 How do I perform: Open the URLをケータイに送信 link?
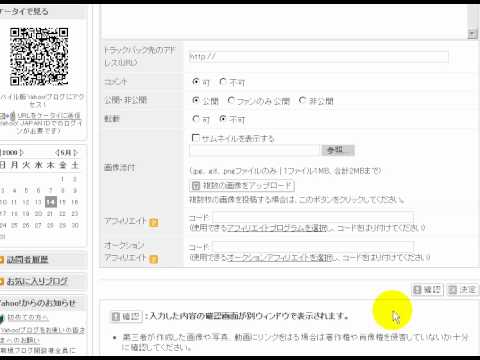(x=49, y=116)
